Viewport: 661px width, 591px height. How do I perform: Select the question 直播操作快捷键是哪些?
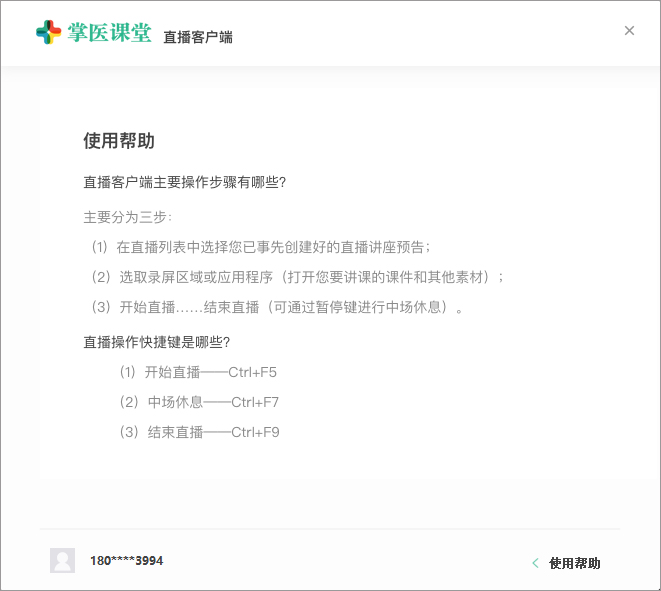point(157,342)
